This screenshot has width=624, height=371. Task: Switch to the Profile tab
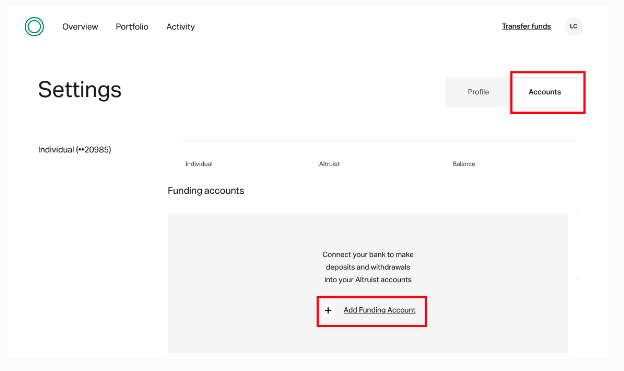[478, 92]
